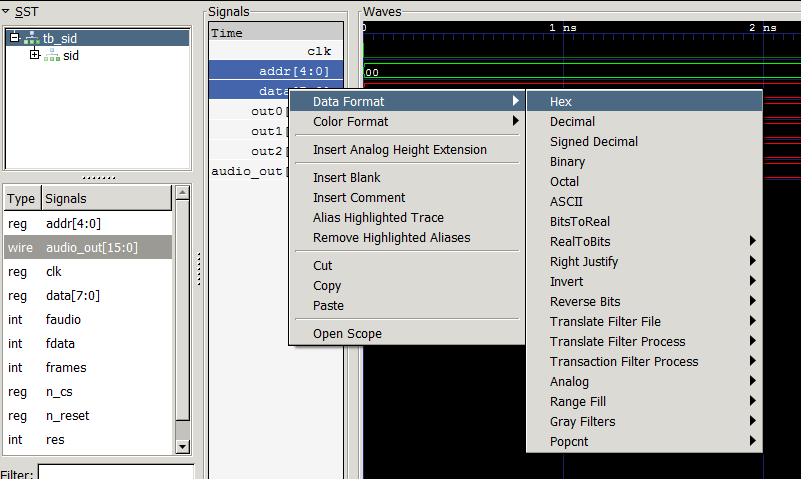Image resolution: width=801 pixels, height=479 pixels.
Task: Click the sid submodule icon
Action: point(52,56)
